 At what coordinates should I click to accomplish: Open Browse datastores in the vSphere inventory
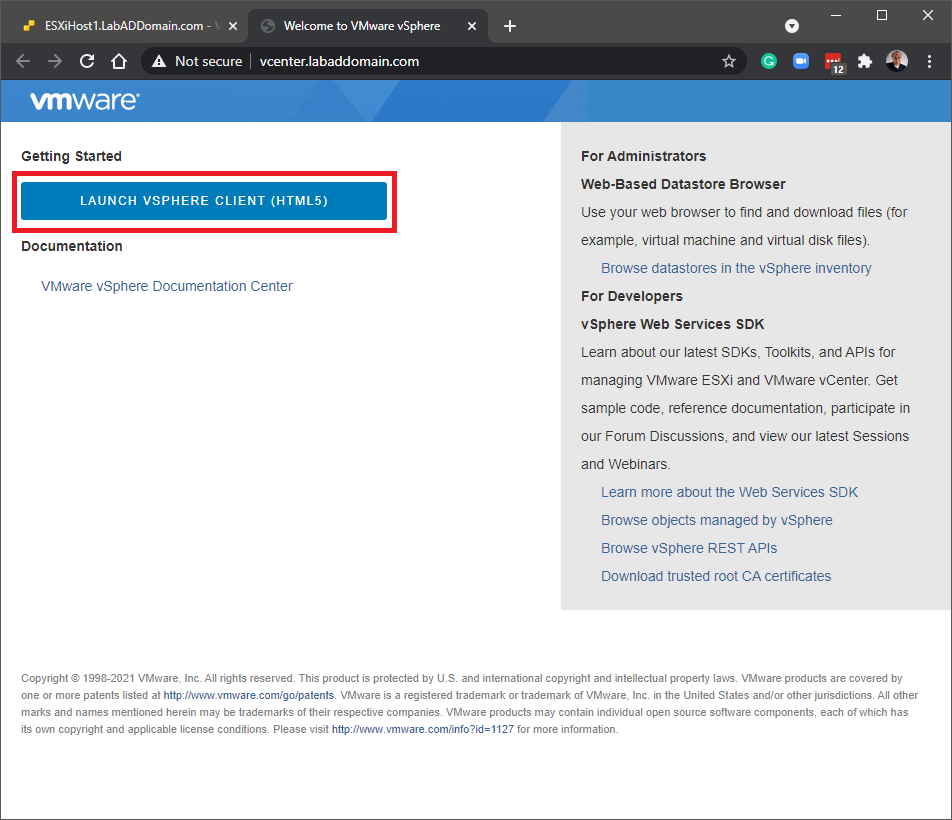point(736,268)
